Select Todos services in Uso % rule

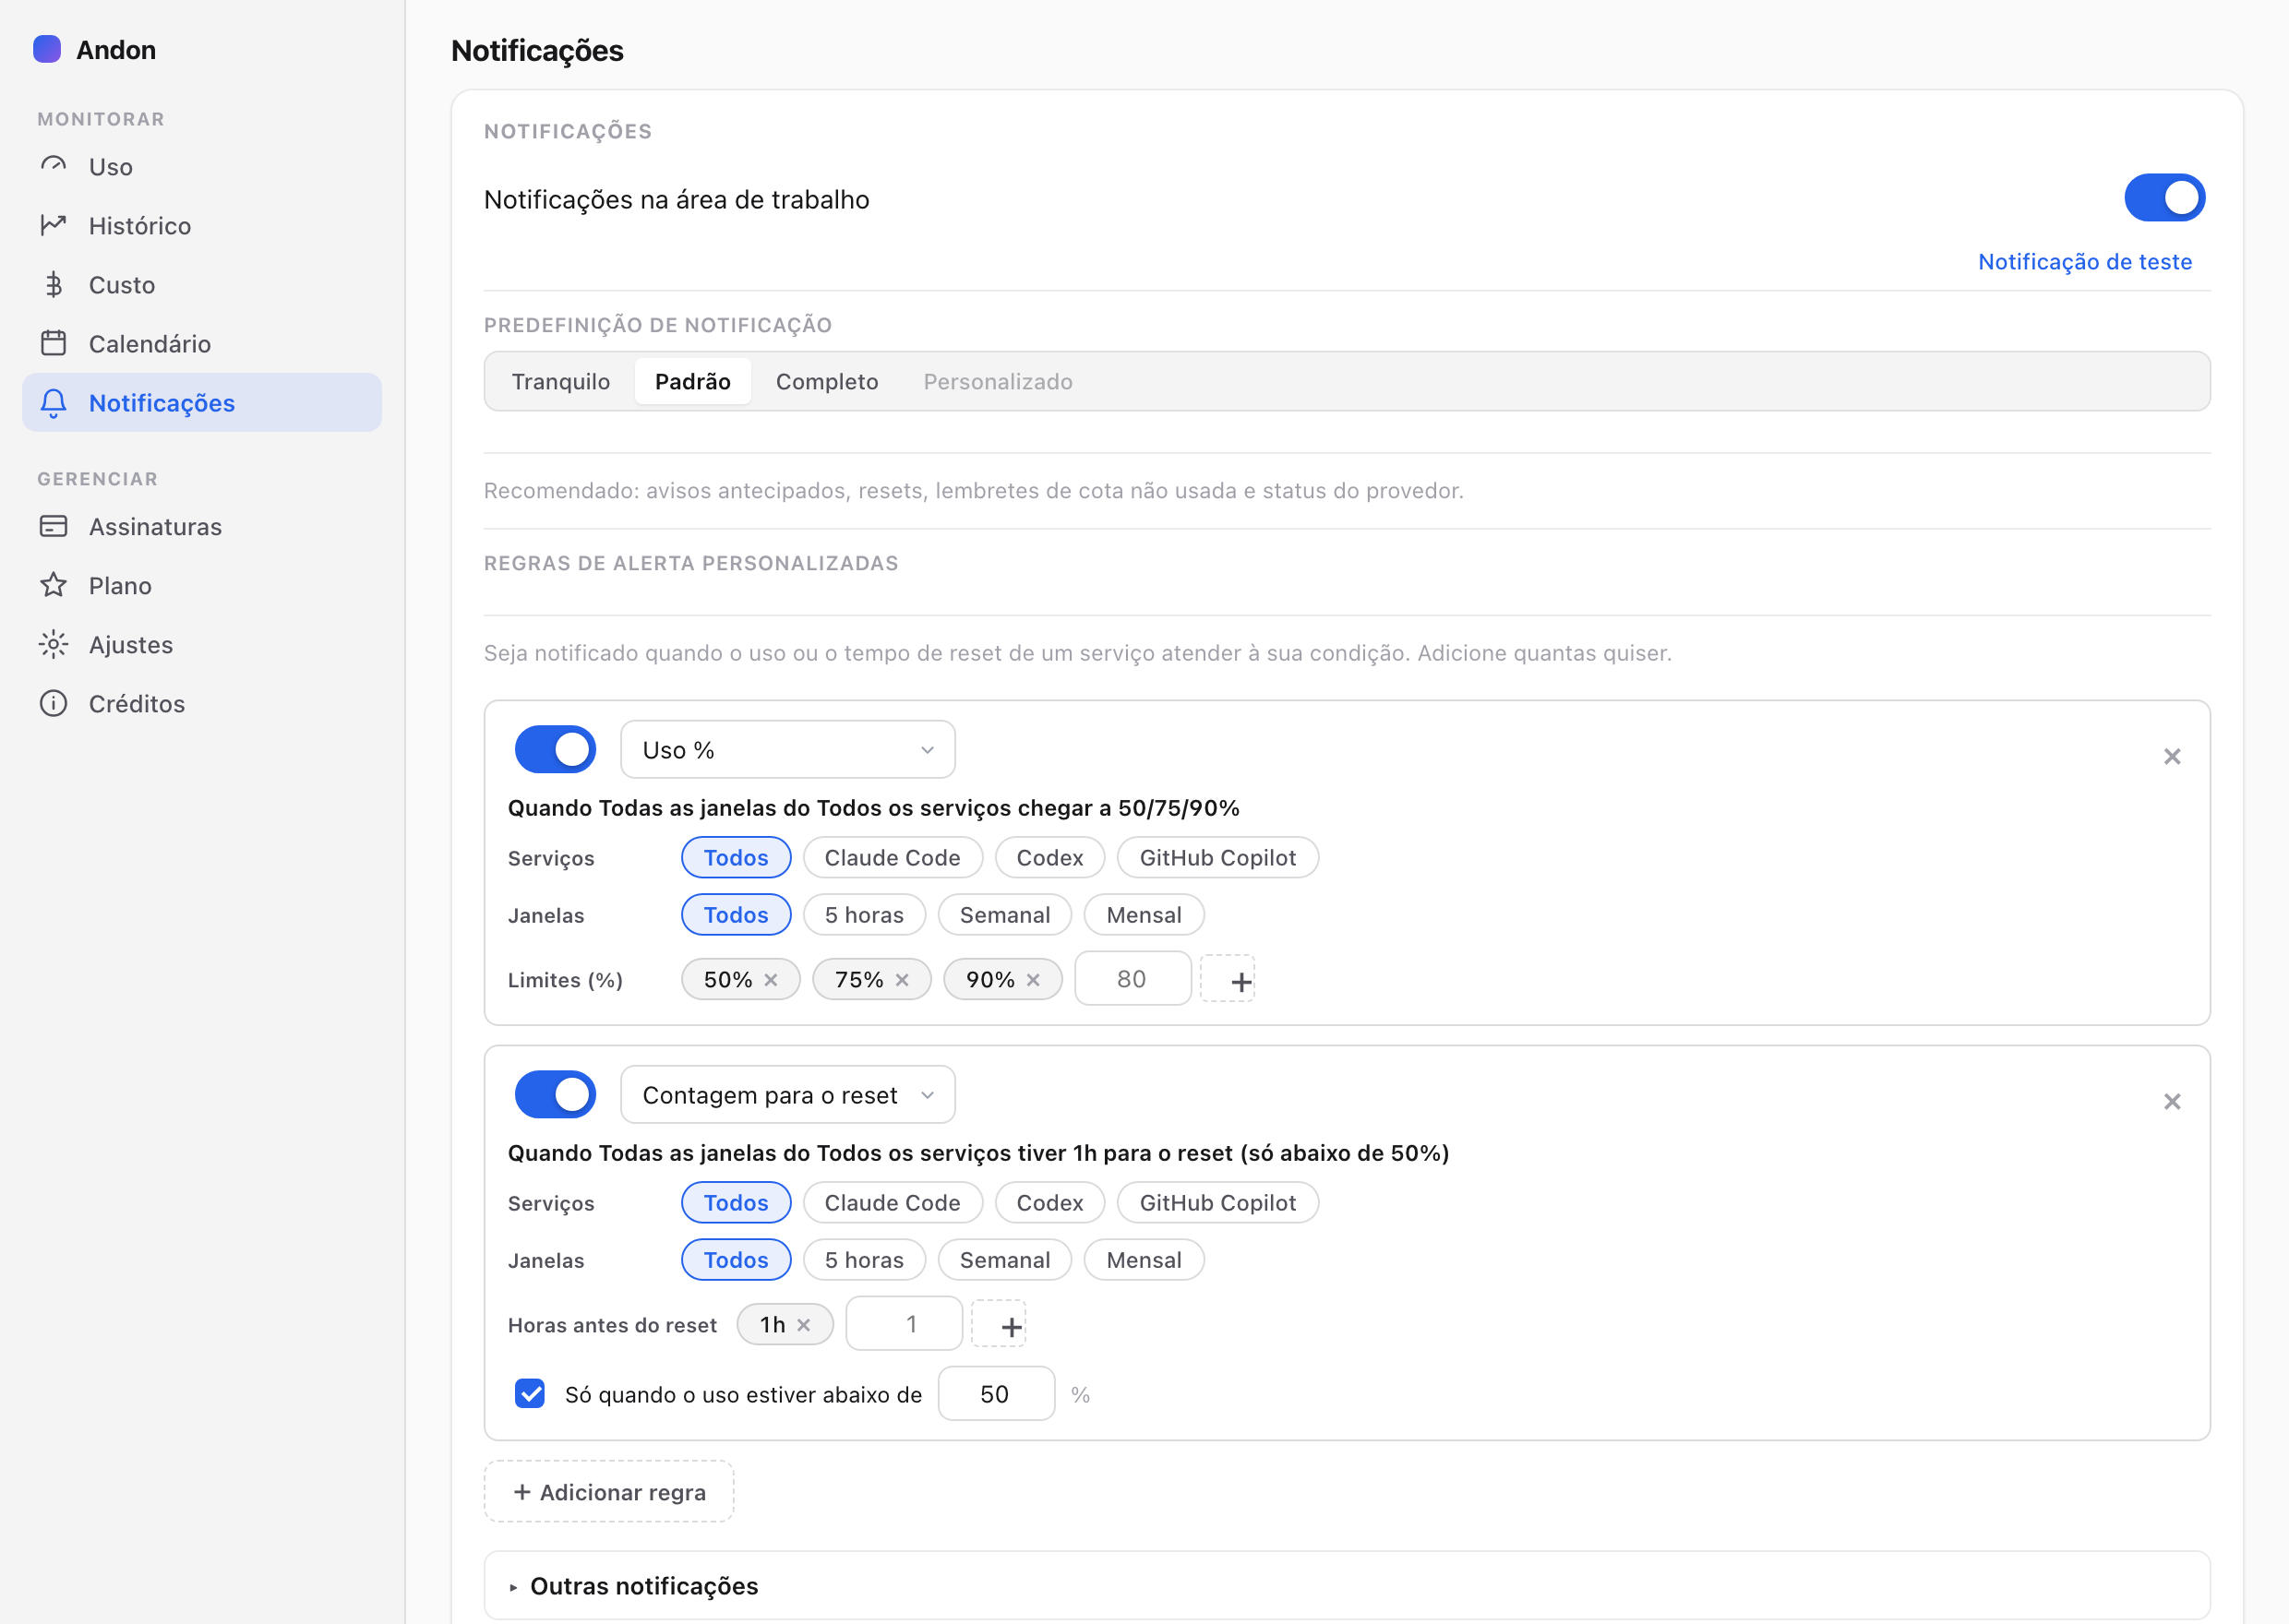click(x=736, y=857)
